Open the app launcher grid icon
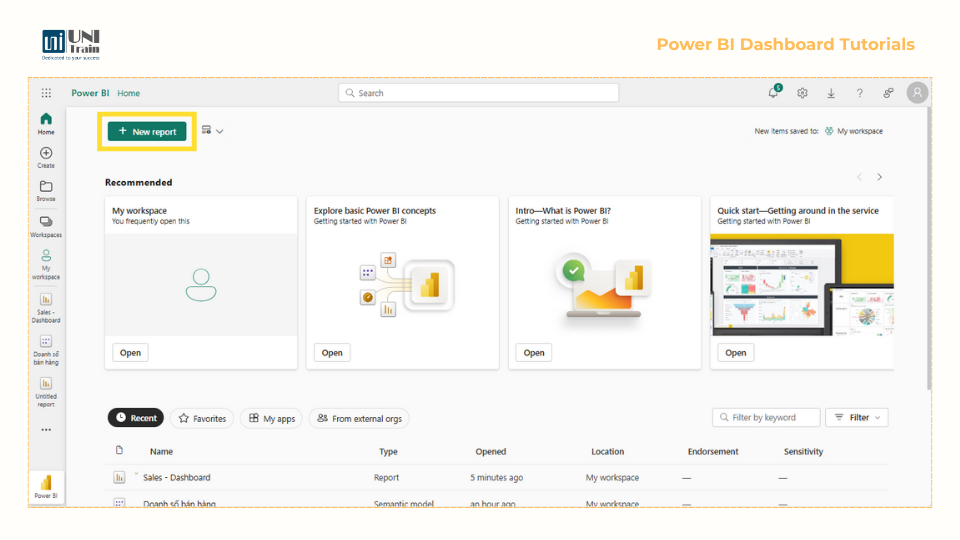The height and width of the screenshot is (540, 960). [x=46, y=93]
